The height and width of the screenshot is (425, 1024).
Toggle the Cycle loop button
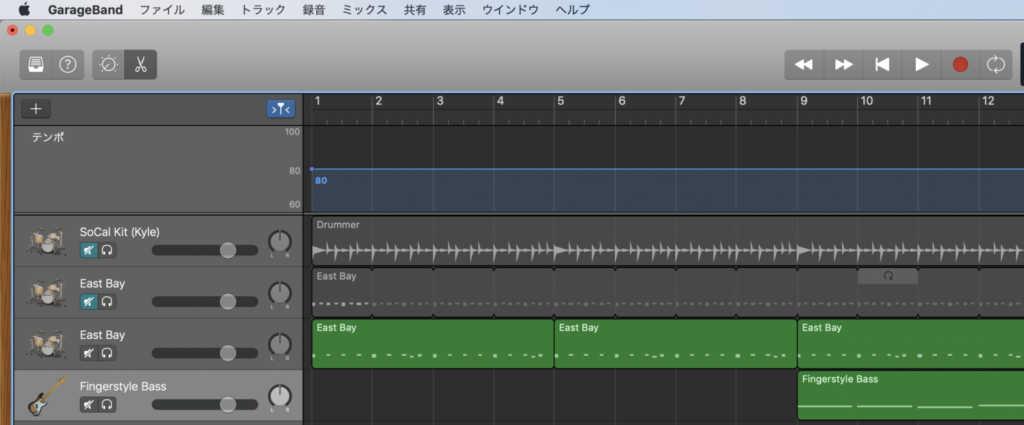[x=995, y=65]
